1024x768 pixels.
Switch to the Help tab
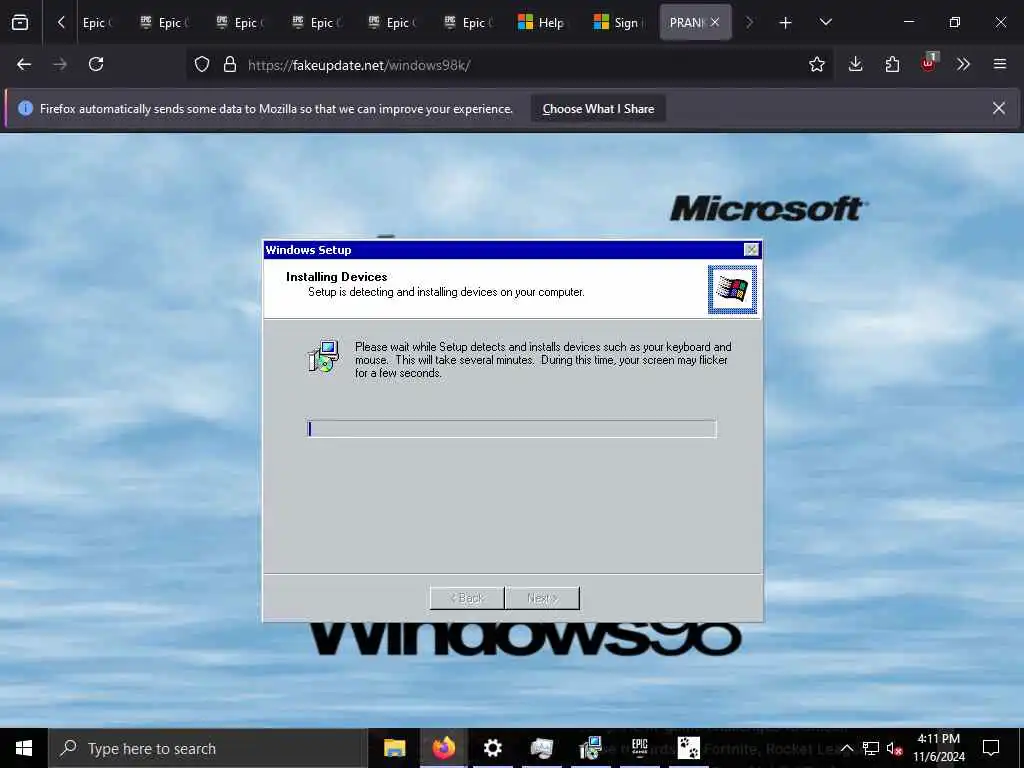pos(541,22)
